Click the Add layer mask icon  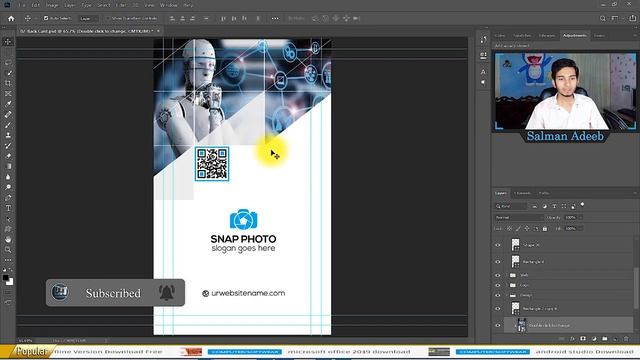(583, 339)
